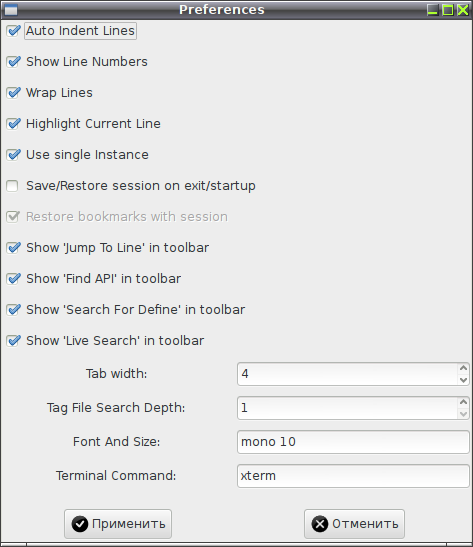Disable Show Line Numbers option
Screen dimensions: 473x547
pos(13,62)
